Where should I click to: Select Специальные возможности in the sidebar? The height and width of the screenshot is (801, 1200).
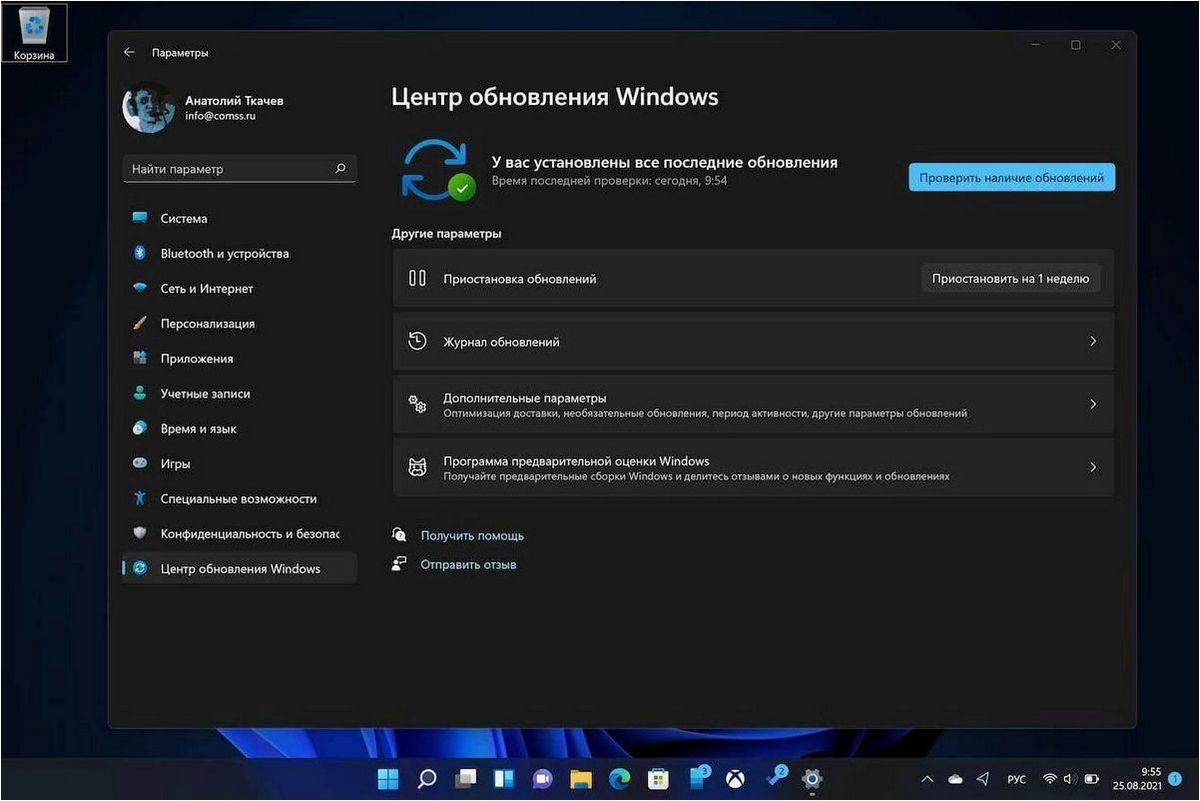pyautogui.click(x=239, y=498)
